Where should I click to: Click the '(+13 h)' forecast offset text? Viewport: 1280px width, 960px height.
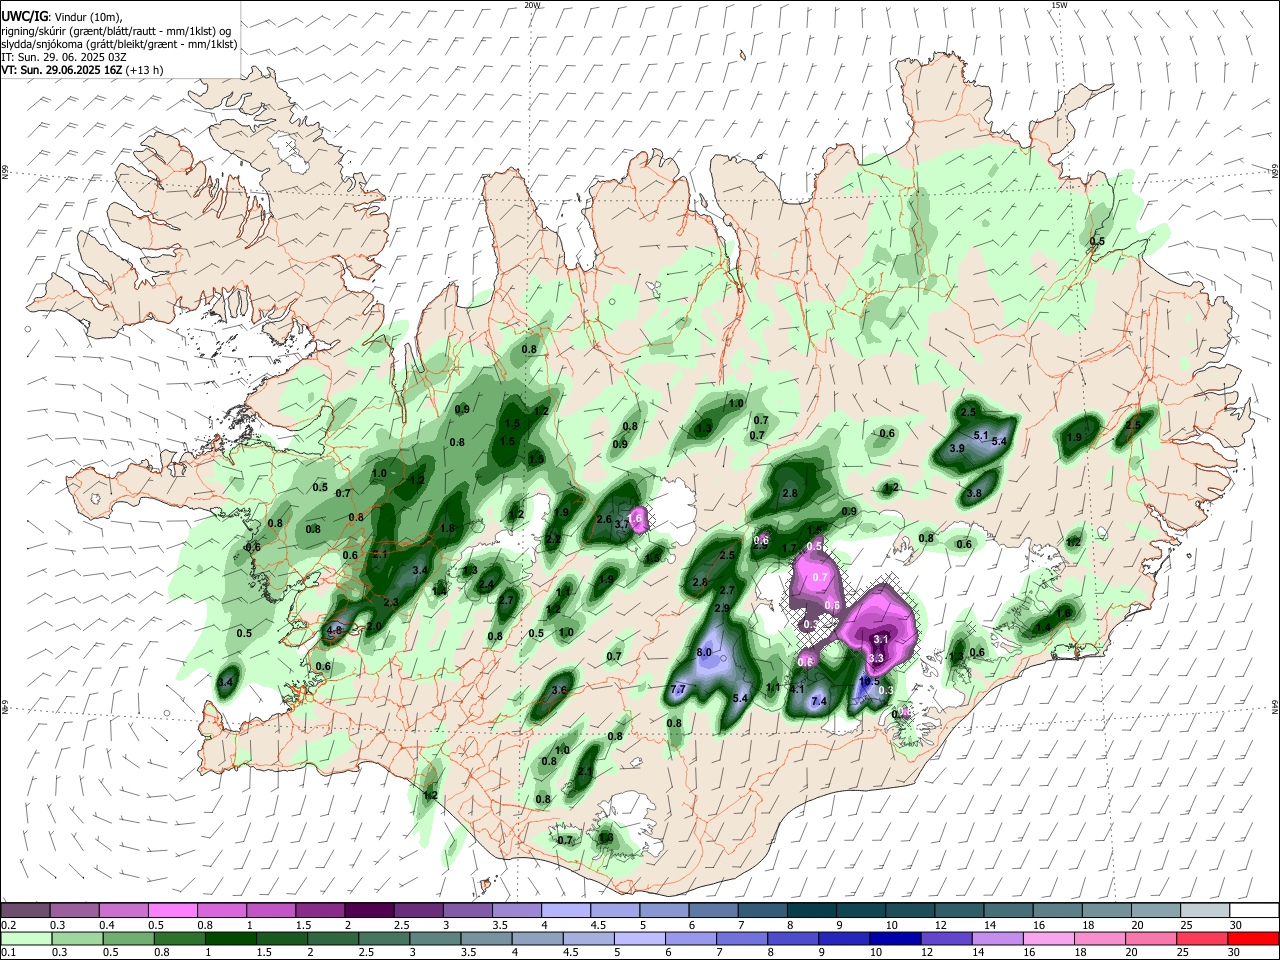click(x=145, y=70)
